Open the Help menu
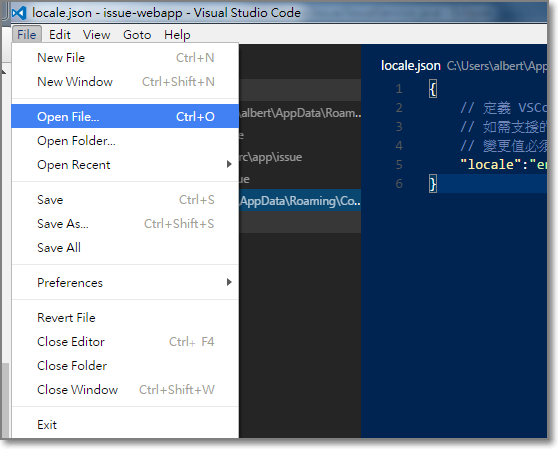This screenshot has height=449, width=558. pos(177,35)
